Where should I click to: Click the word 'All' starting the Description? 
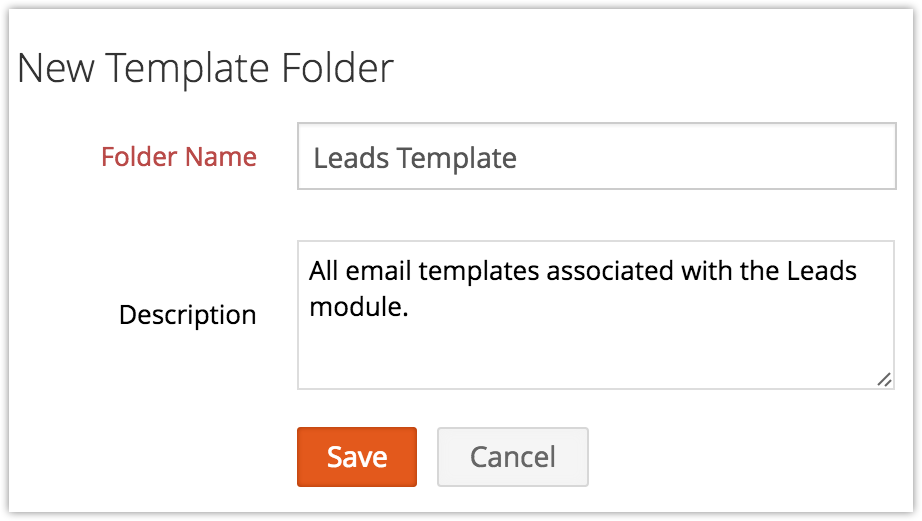(325, 272)
